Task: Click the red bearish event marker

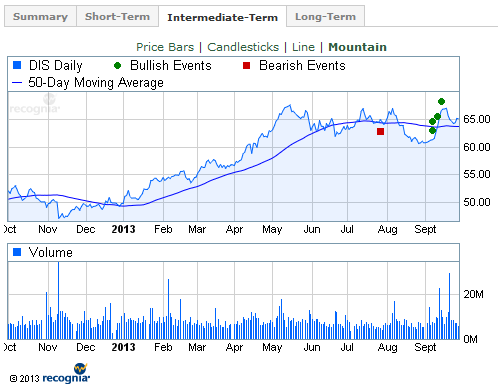Action: pos(380,132)
